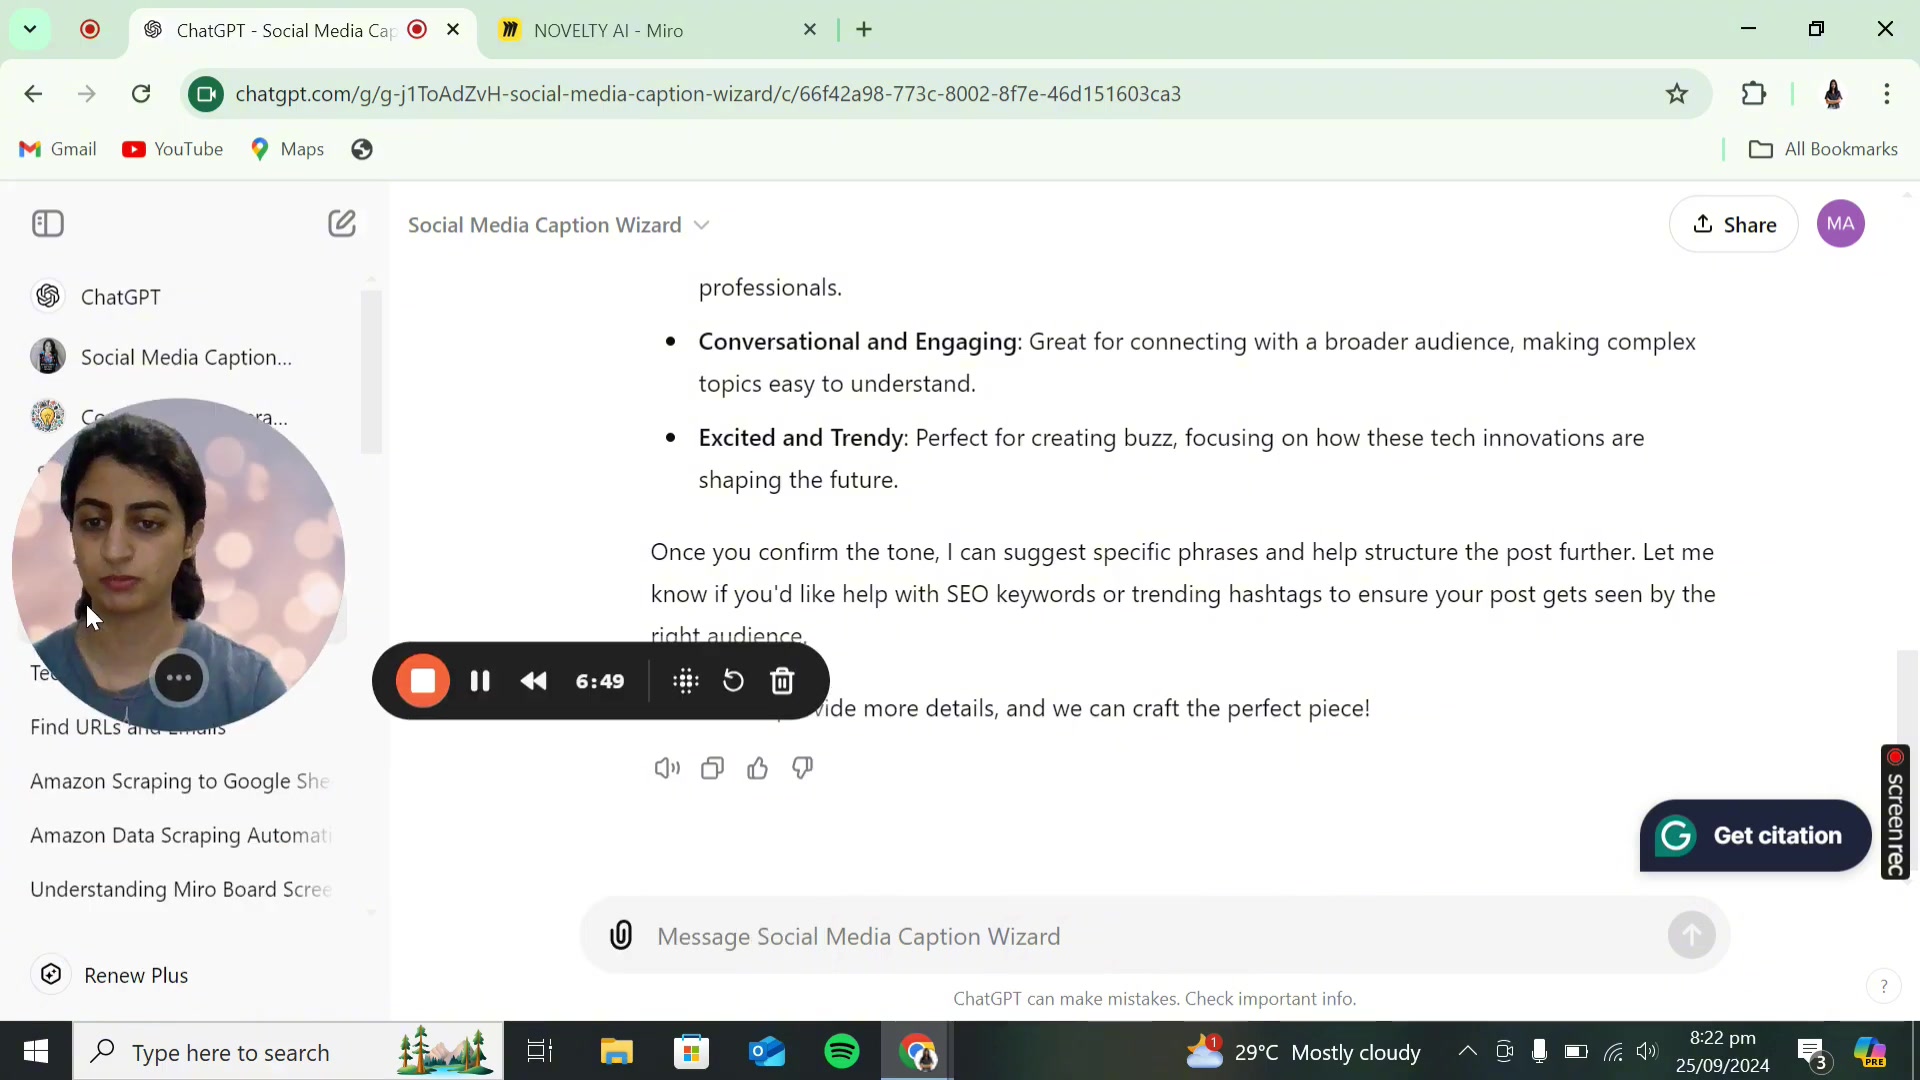Give a thumbs up to the response
1920x1080 pixels.
[x=757, y=768]
